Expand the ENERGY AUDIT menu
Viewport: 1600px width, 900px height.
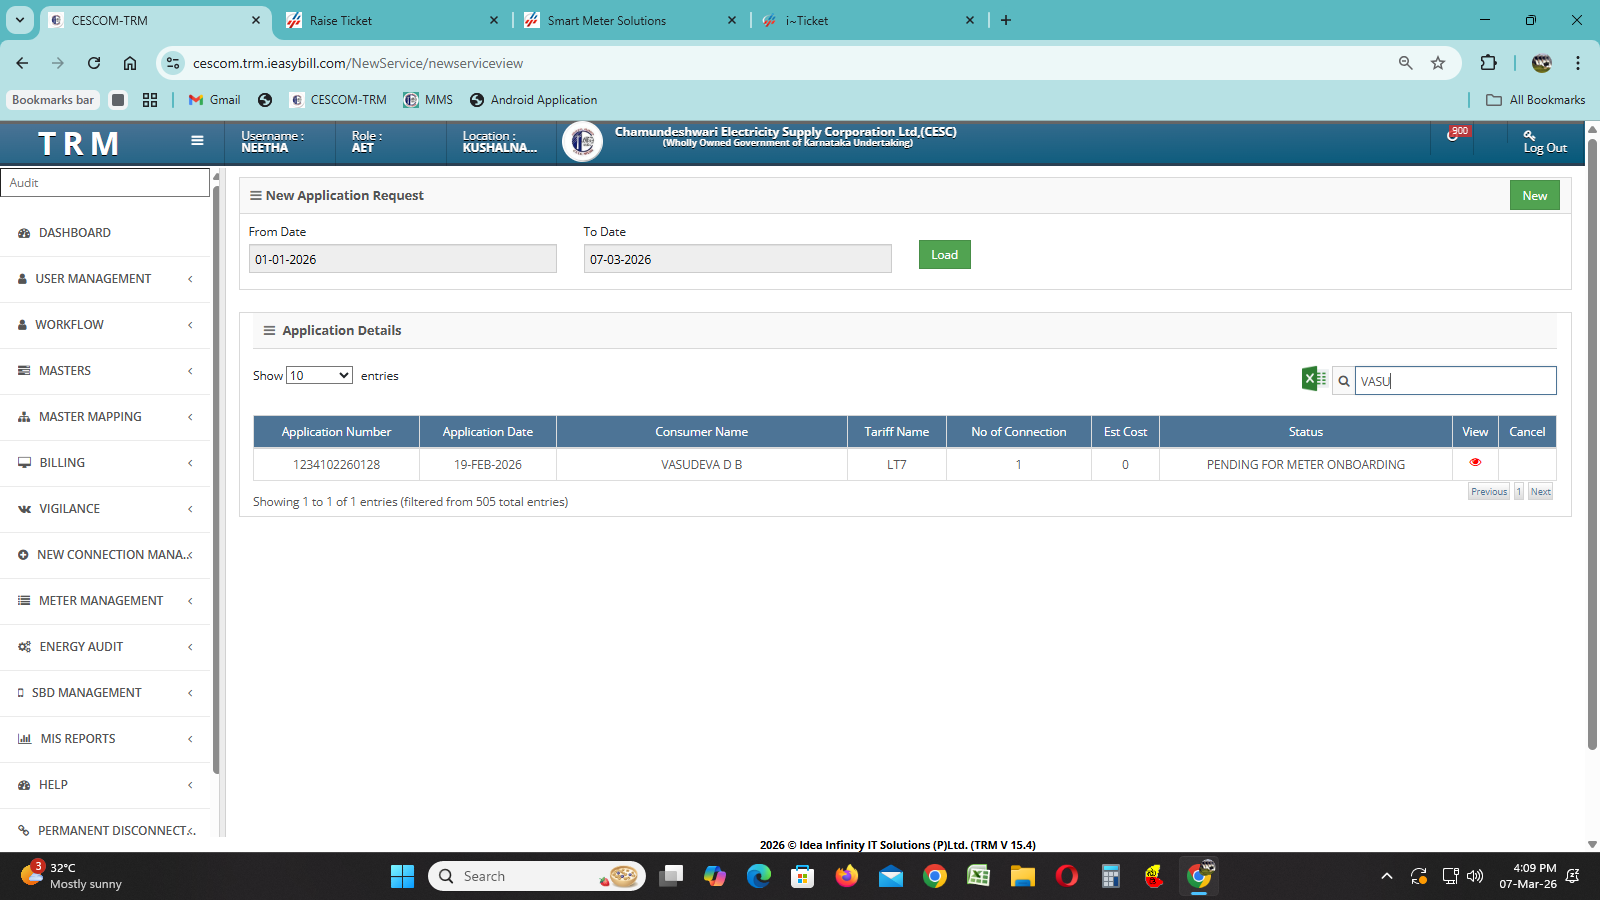coord(105,647)
